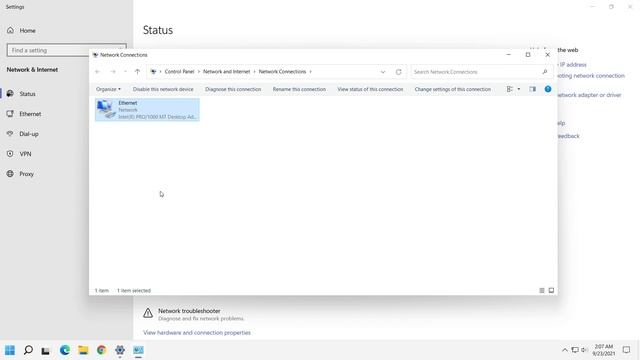Expand the address bar history dropdown
Viewport: 640px width, 360px height.
(x=383, y=72)
